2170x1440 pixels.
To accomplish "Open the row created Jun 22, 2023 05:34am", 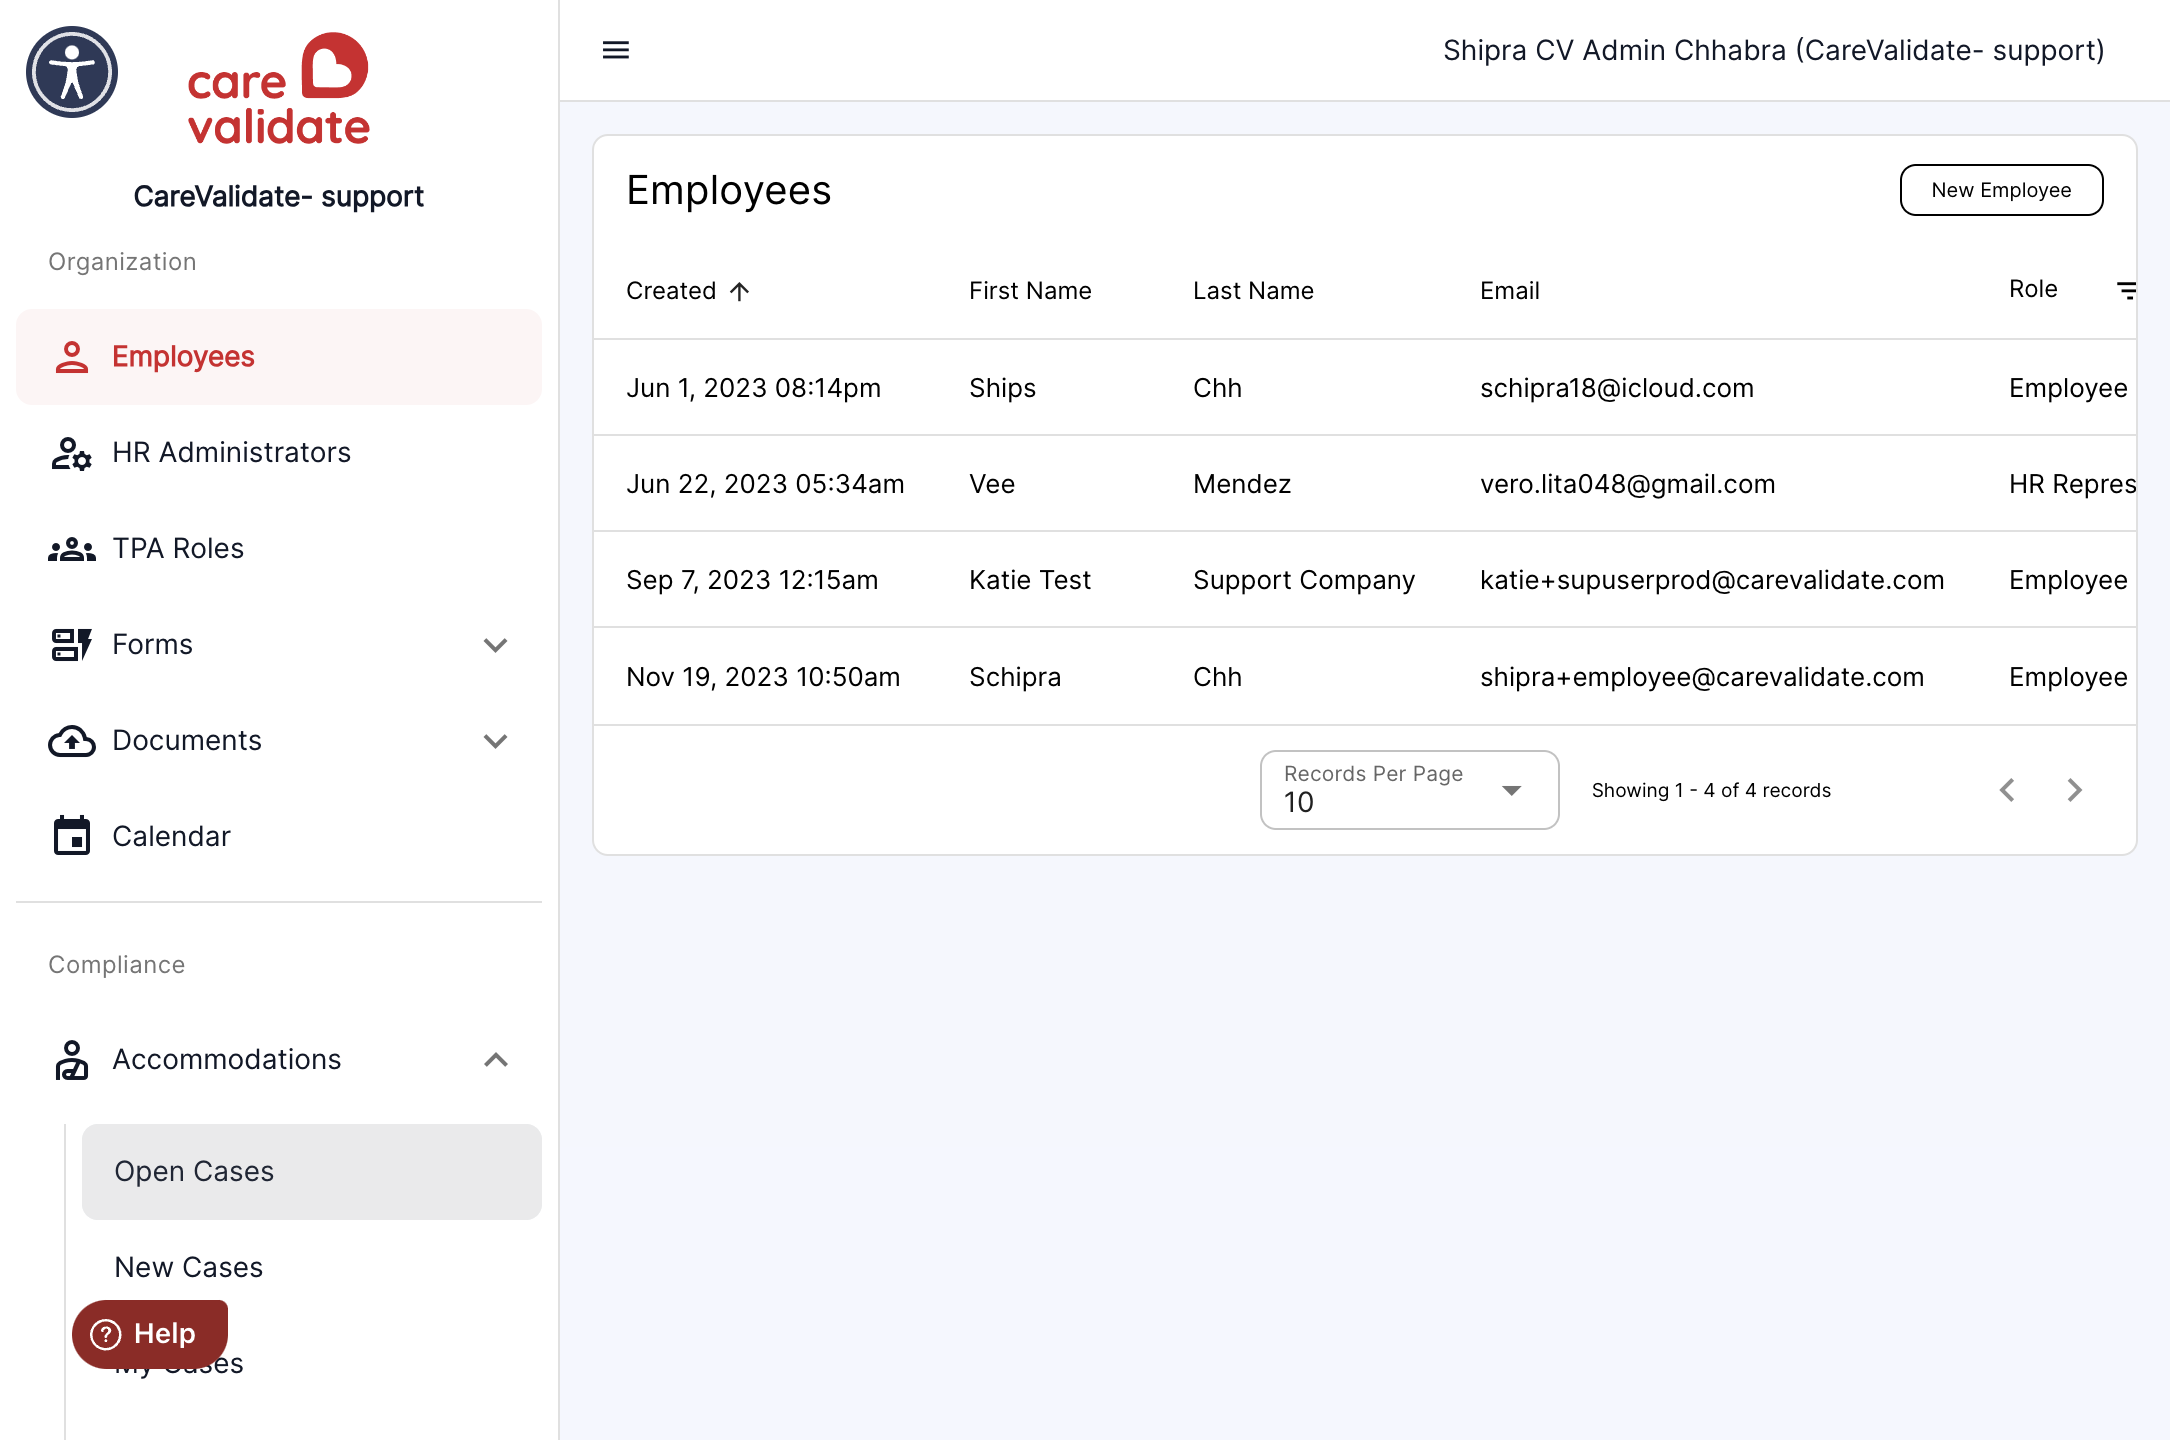I will coord(1365,484).
